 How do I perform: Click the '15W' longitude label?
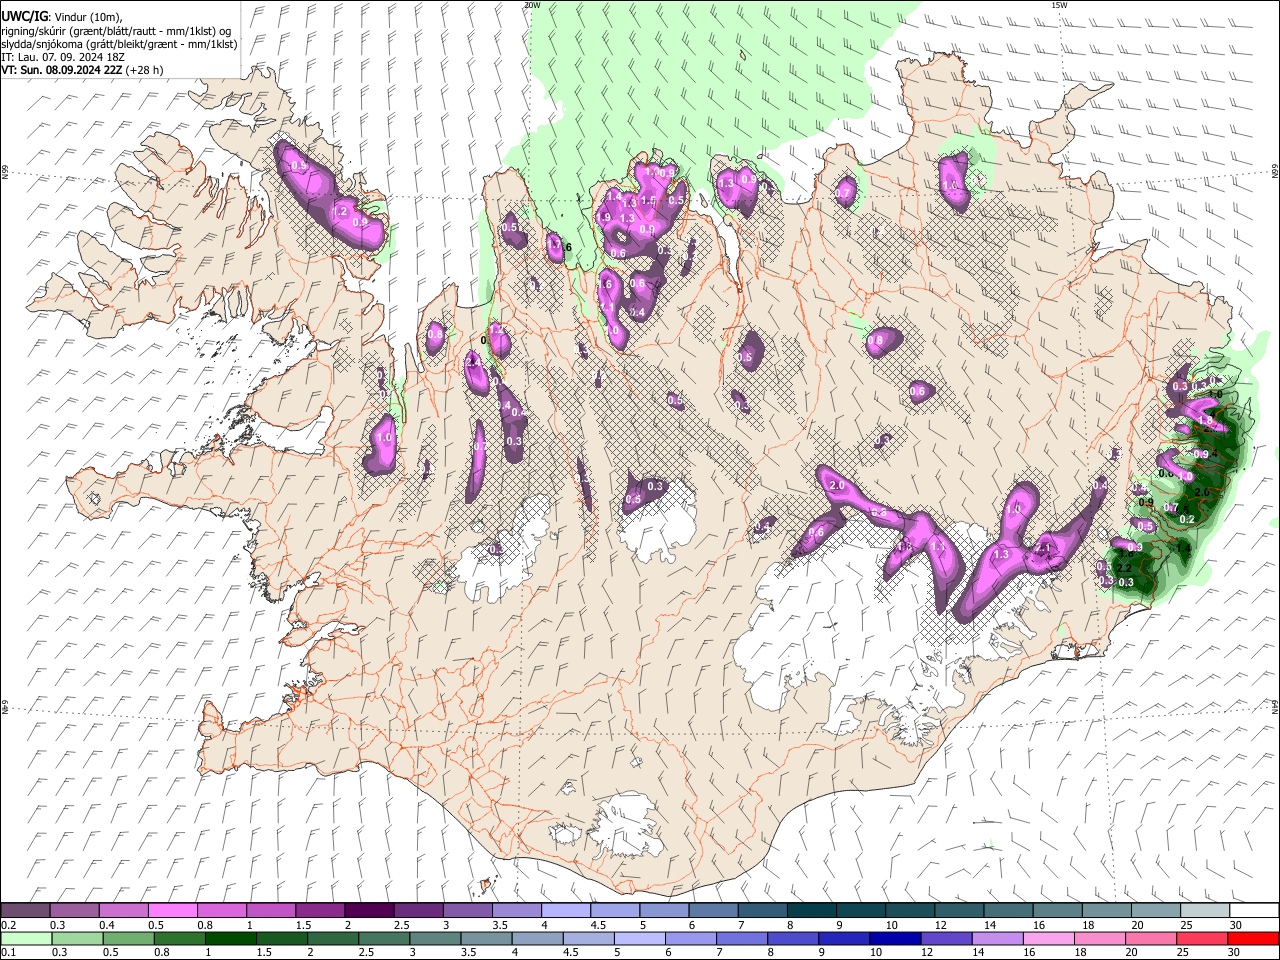coord(1060,5)
